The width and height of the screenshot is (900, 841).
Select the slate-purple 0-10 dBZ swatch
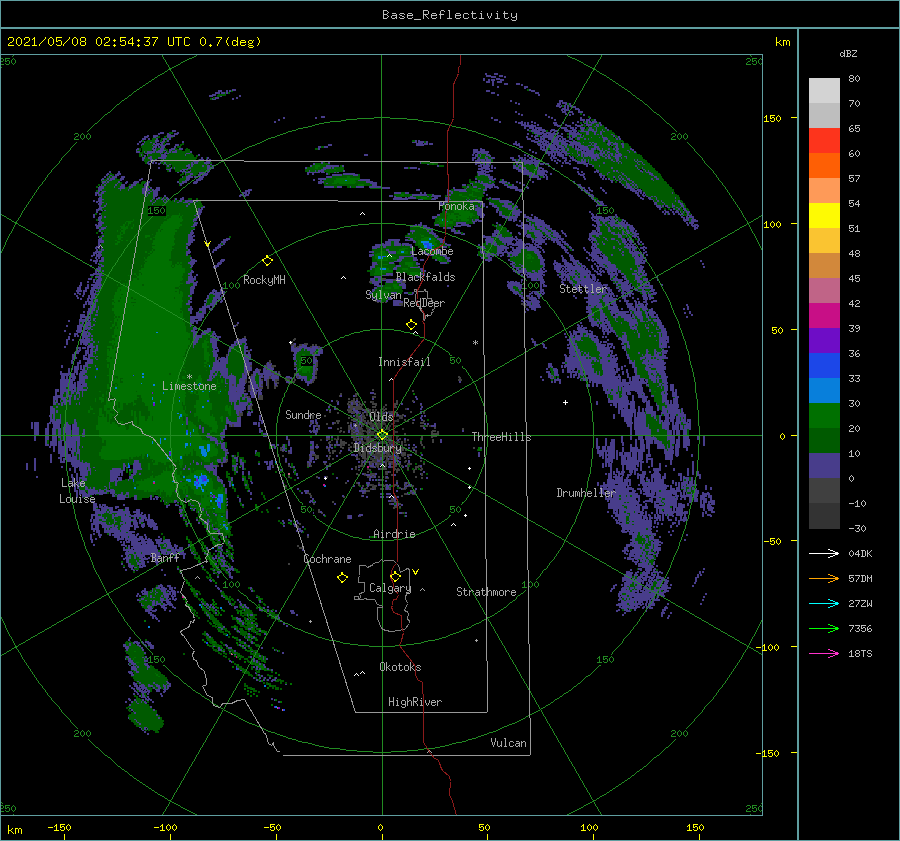coord(824,466)
